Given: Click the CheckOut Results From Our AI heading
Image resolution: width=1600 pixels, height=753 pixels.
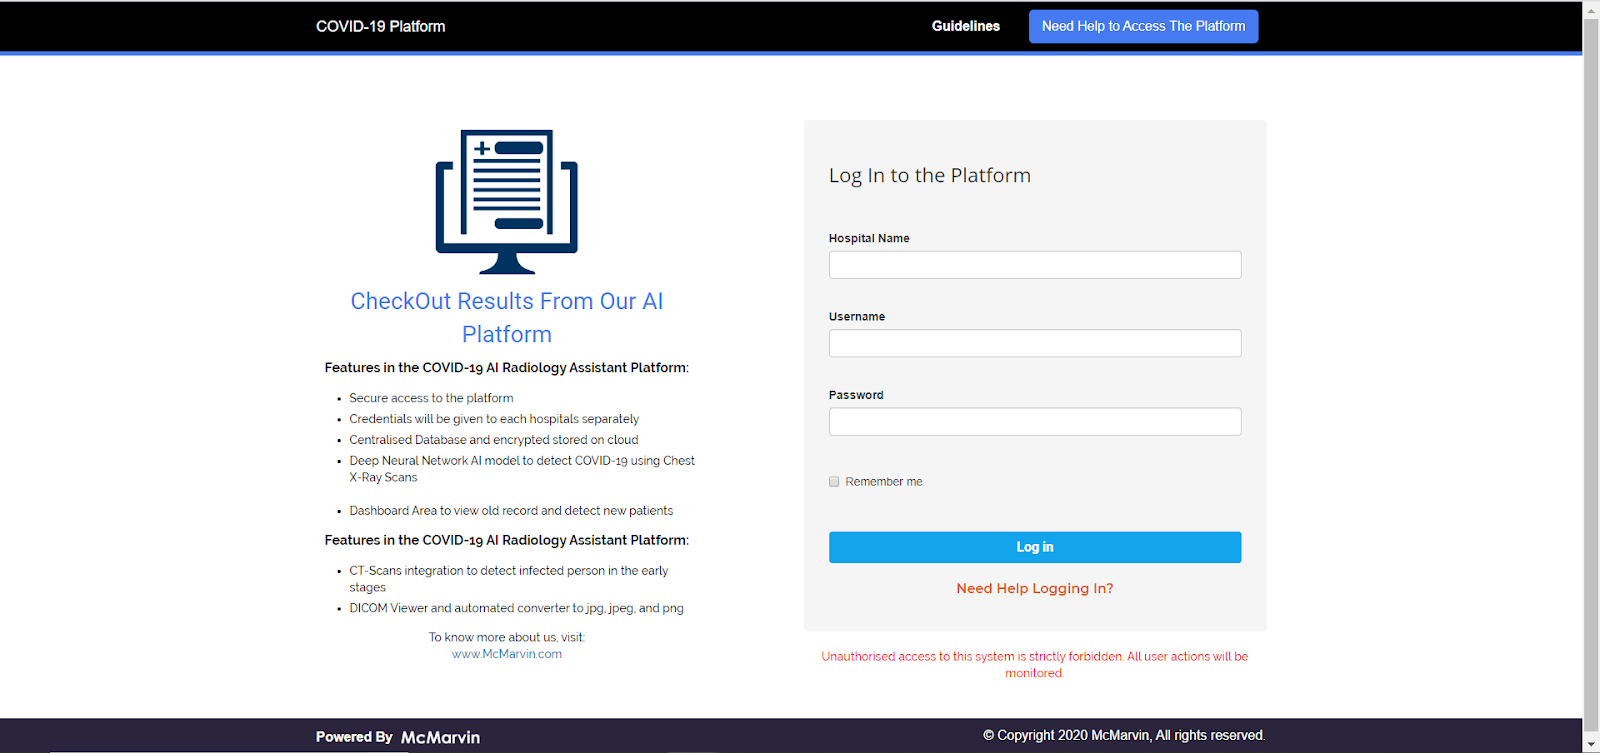Looking at the screenshot, I should click(507, 317).
